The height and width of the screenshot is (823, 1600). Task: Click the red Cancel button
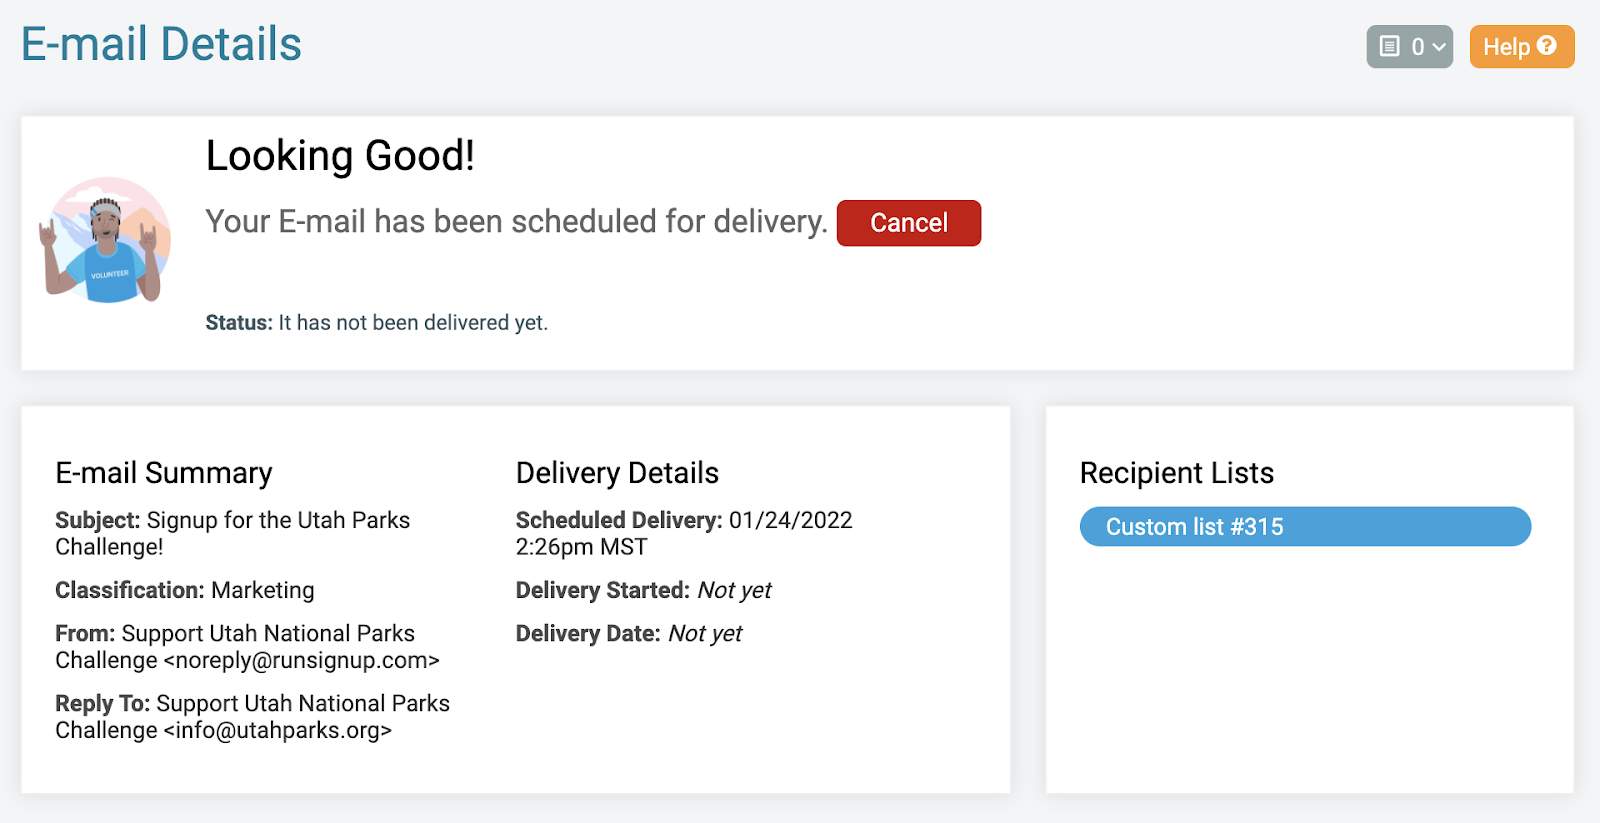[908, 223]
